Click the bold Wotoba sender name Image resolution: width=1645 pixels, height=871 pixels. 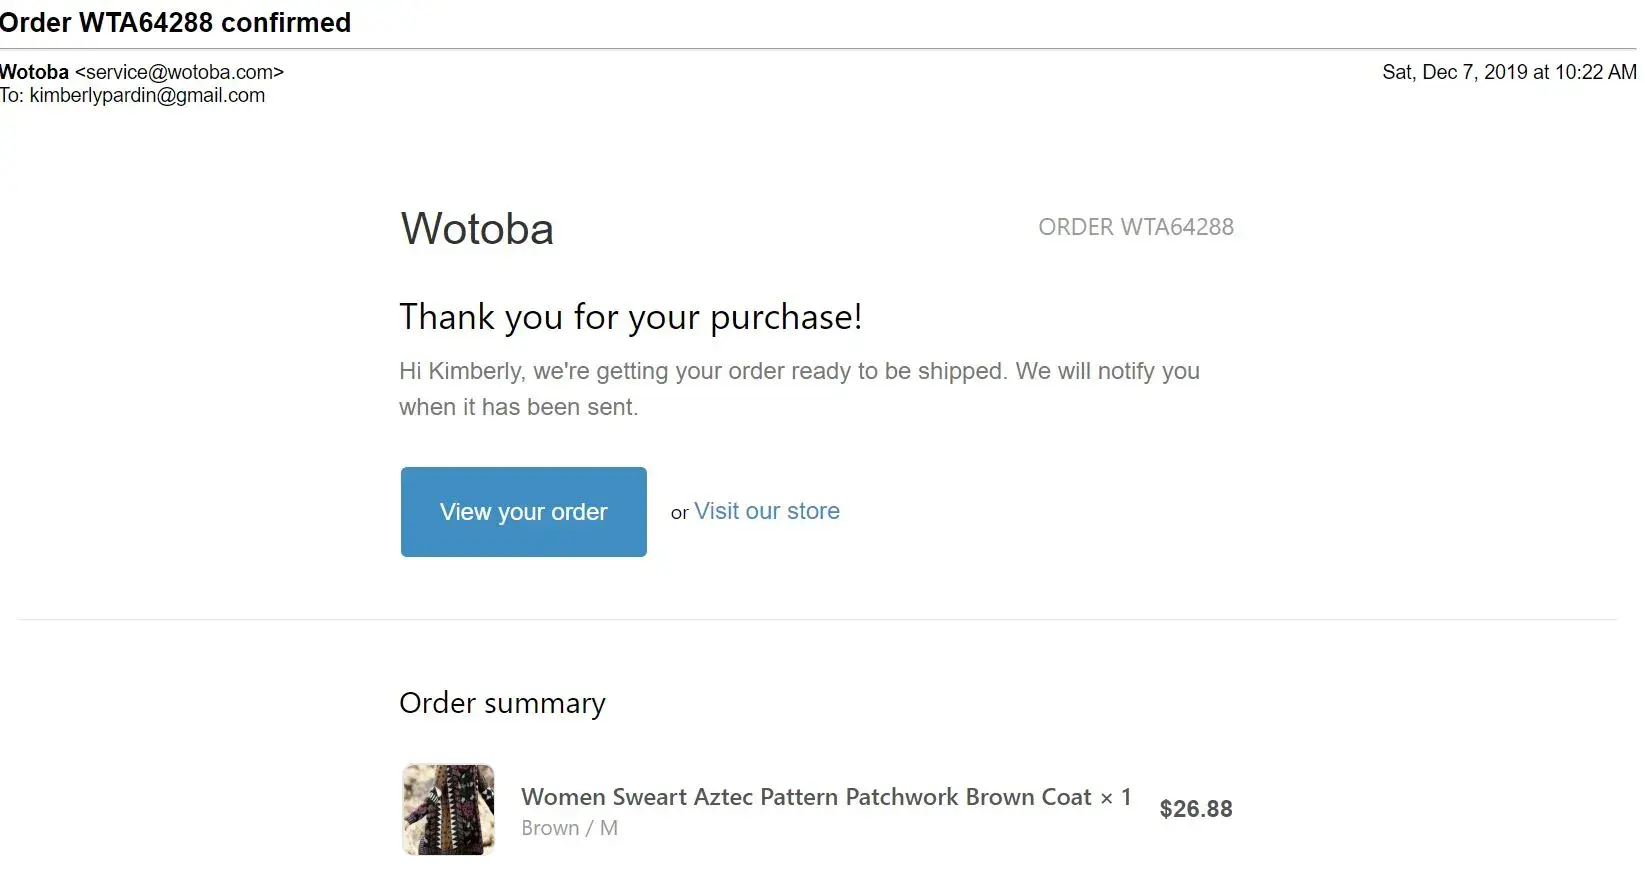tap(35, 72)
